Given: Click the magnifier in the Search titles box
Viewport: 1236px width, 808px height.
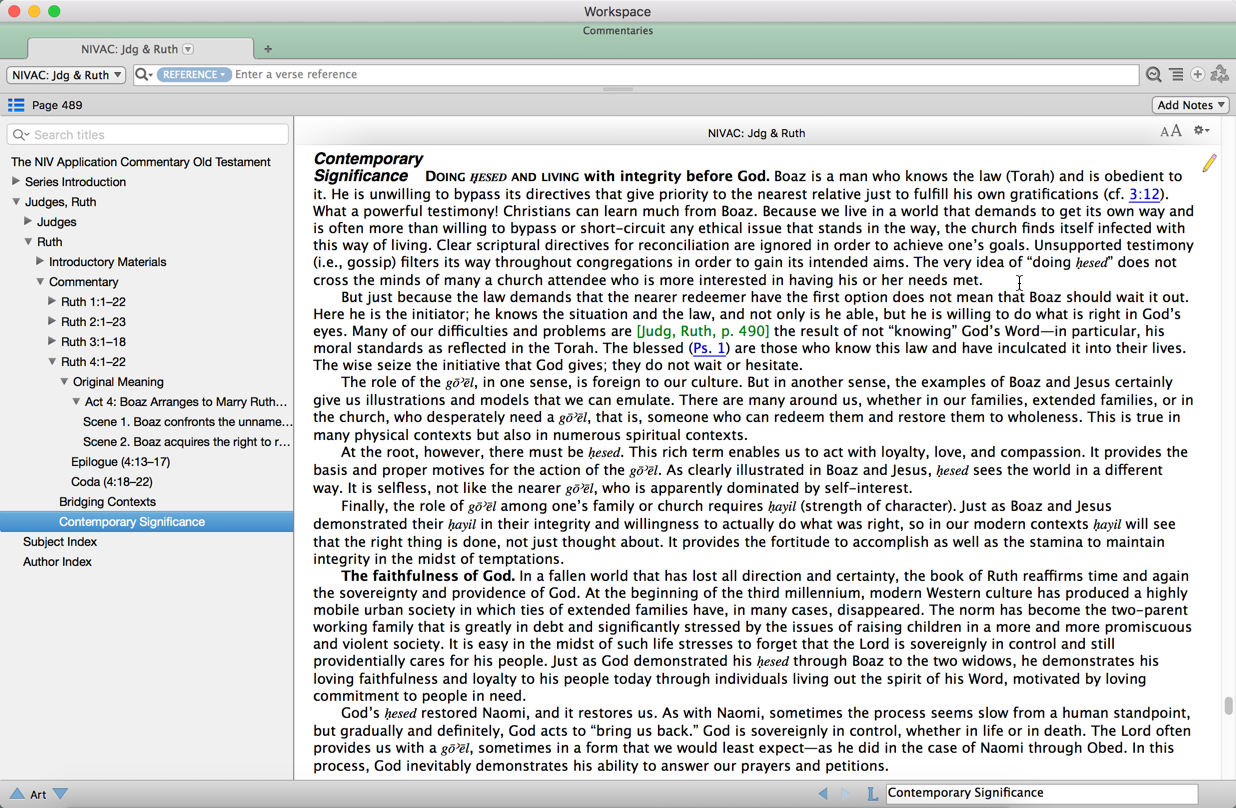Looking at the screenshot, I should 21,135.
